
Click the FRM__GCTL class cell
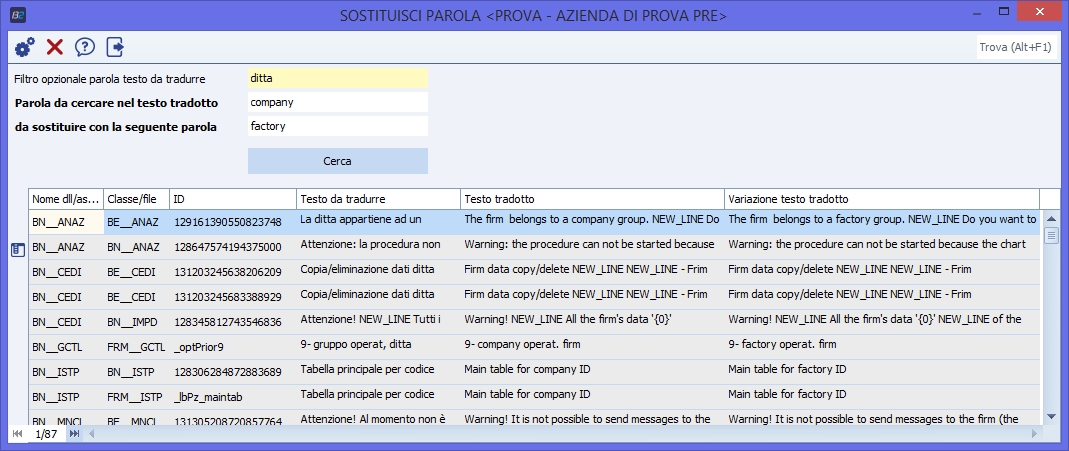(136, 347)
